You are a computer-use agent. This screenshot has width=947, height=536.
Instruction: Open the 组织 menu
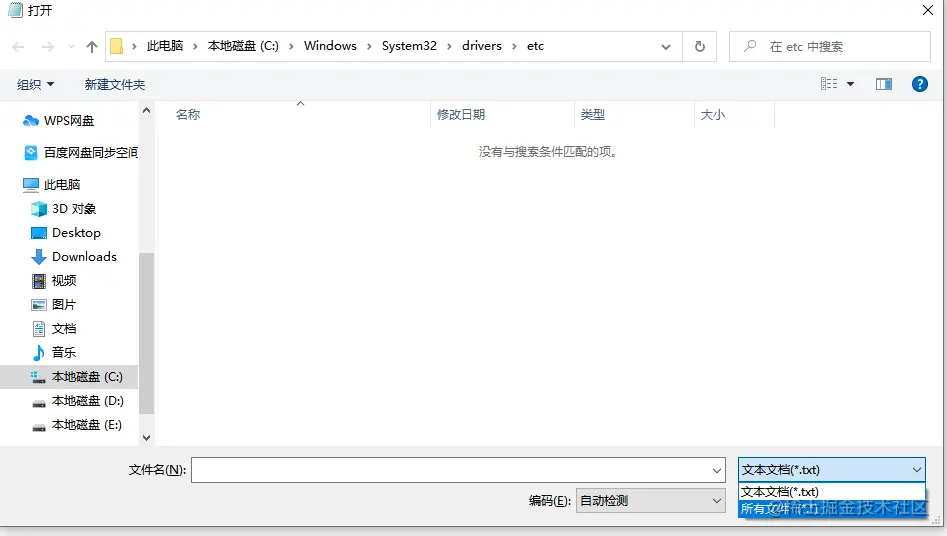(x=36, y=85)
